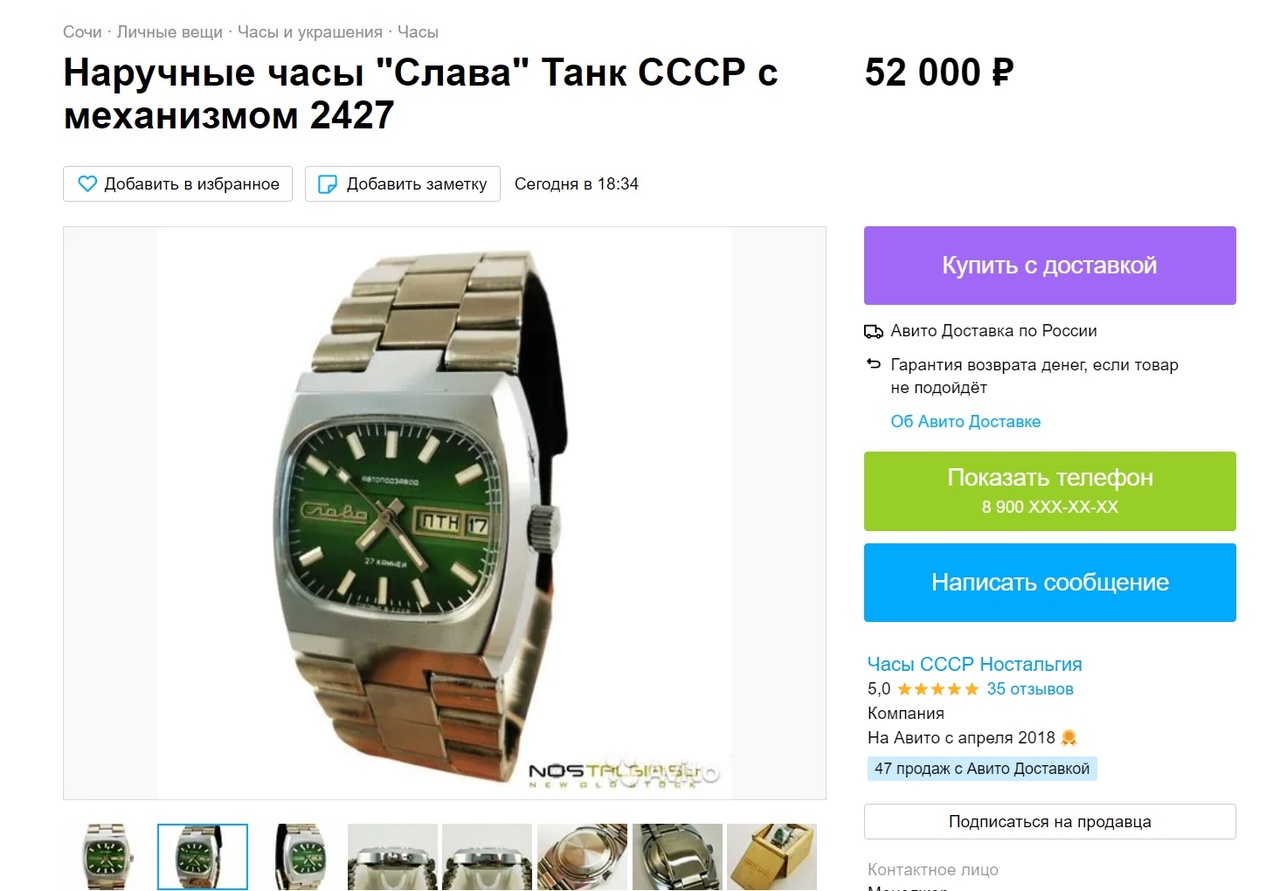Click the seller's orange badge icon
Viewport: 1280px width, 891px height.
click(x=1069, y=738)
